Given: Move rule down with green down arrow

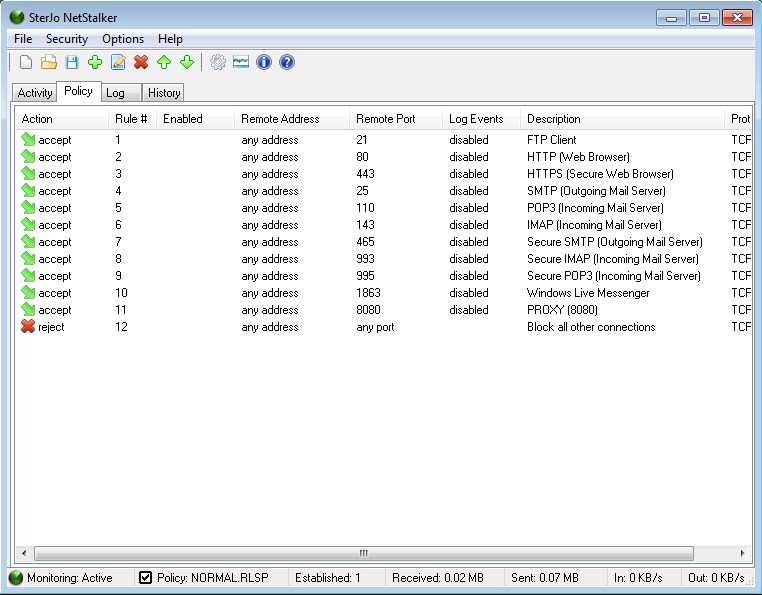Looking at the screenshot, I should pos(186,63).
